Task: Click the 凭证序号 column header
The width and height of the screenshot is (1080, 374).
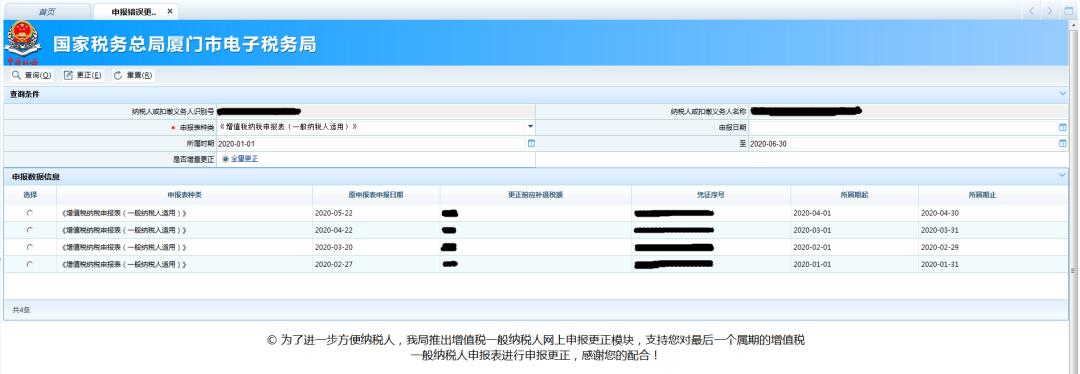Action: tap(711, 195)
